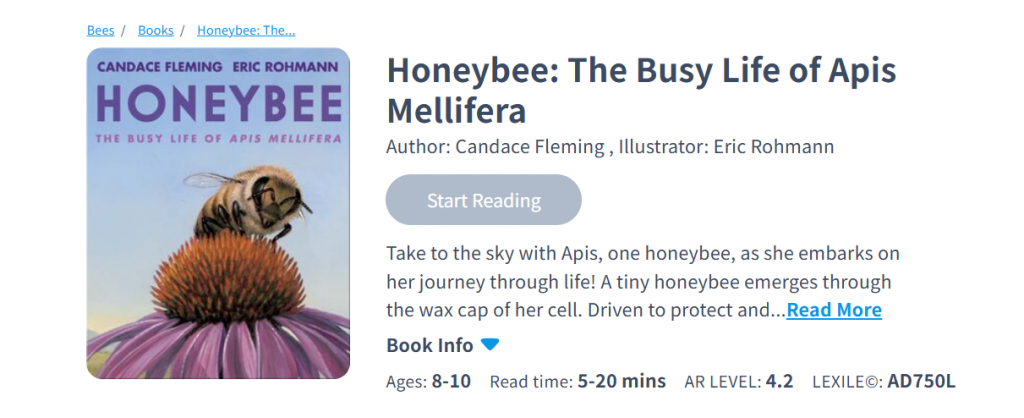Expand the Book Info section label

point(430,346)
